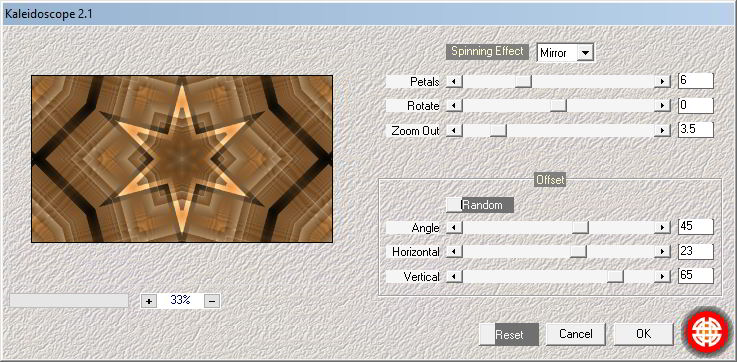Click the right arrow on the Vertical slider
This screenshot has width=737, height=362.
tap(662, 276)
